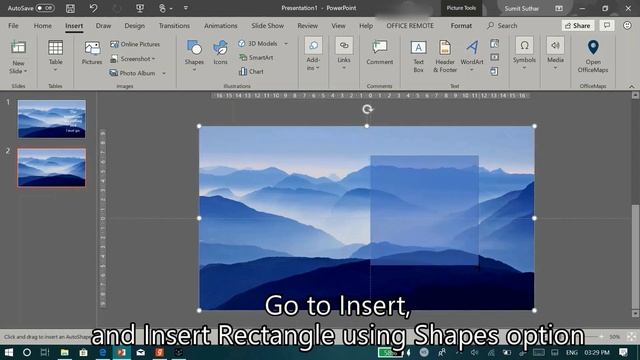Click the Windows Start button
Screen dimensions: 640x360
click(x=9, y=352)
